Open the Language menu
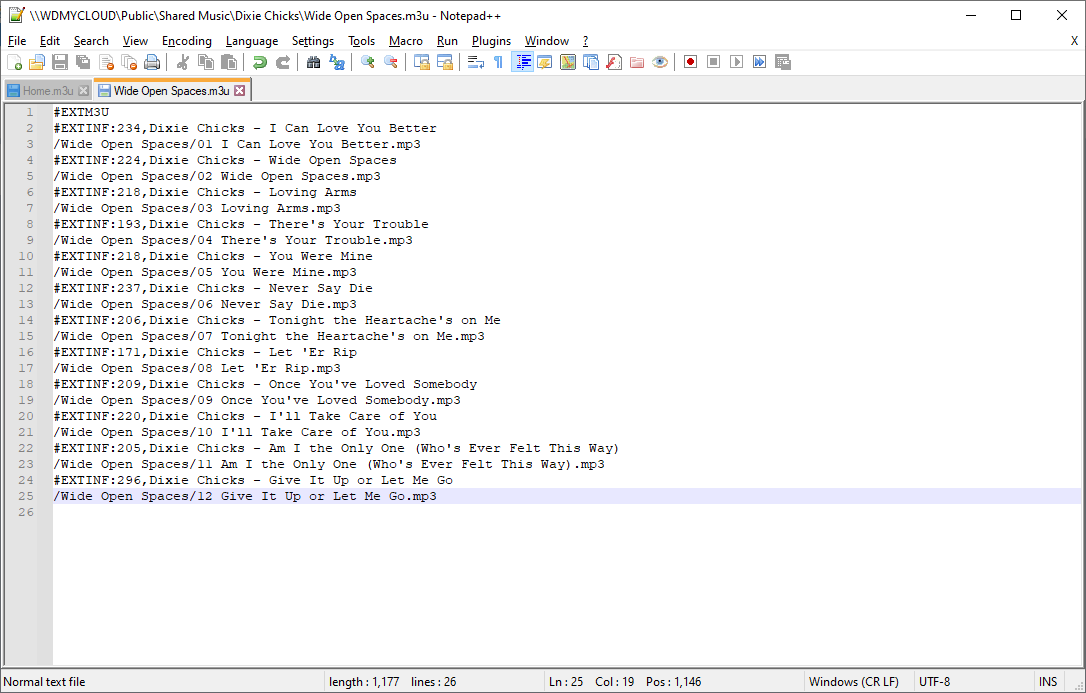This screenshot has height=693, width=1086. (x=252, y=41)
